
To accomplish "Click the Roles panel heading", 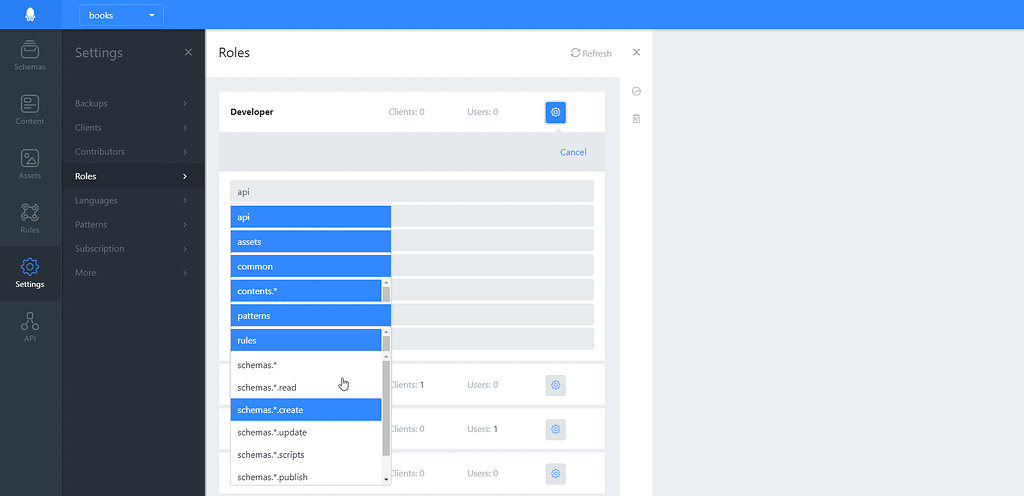I will click(234, 53).
